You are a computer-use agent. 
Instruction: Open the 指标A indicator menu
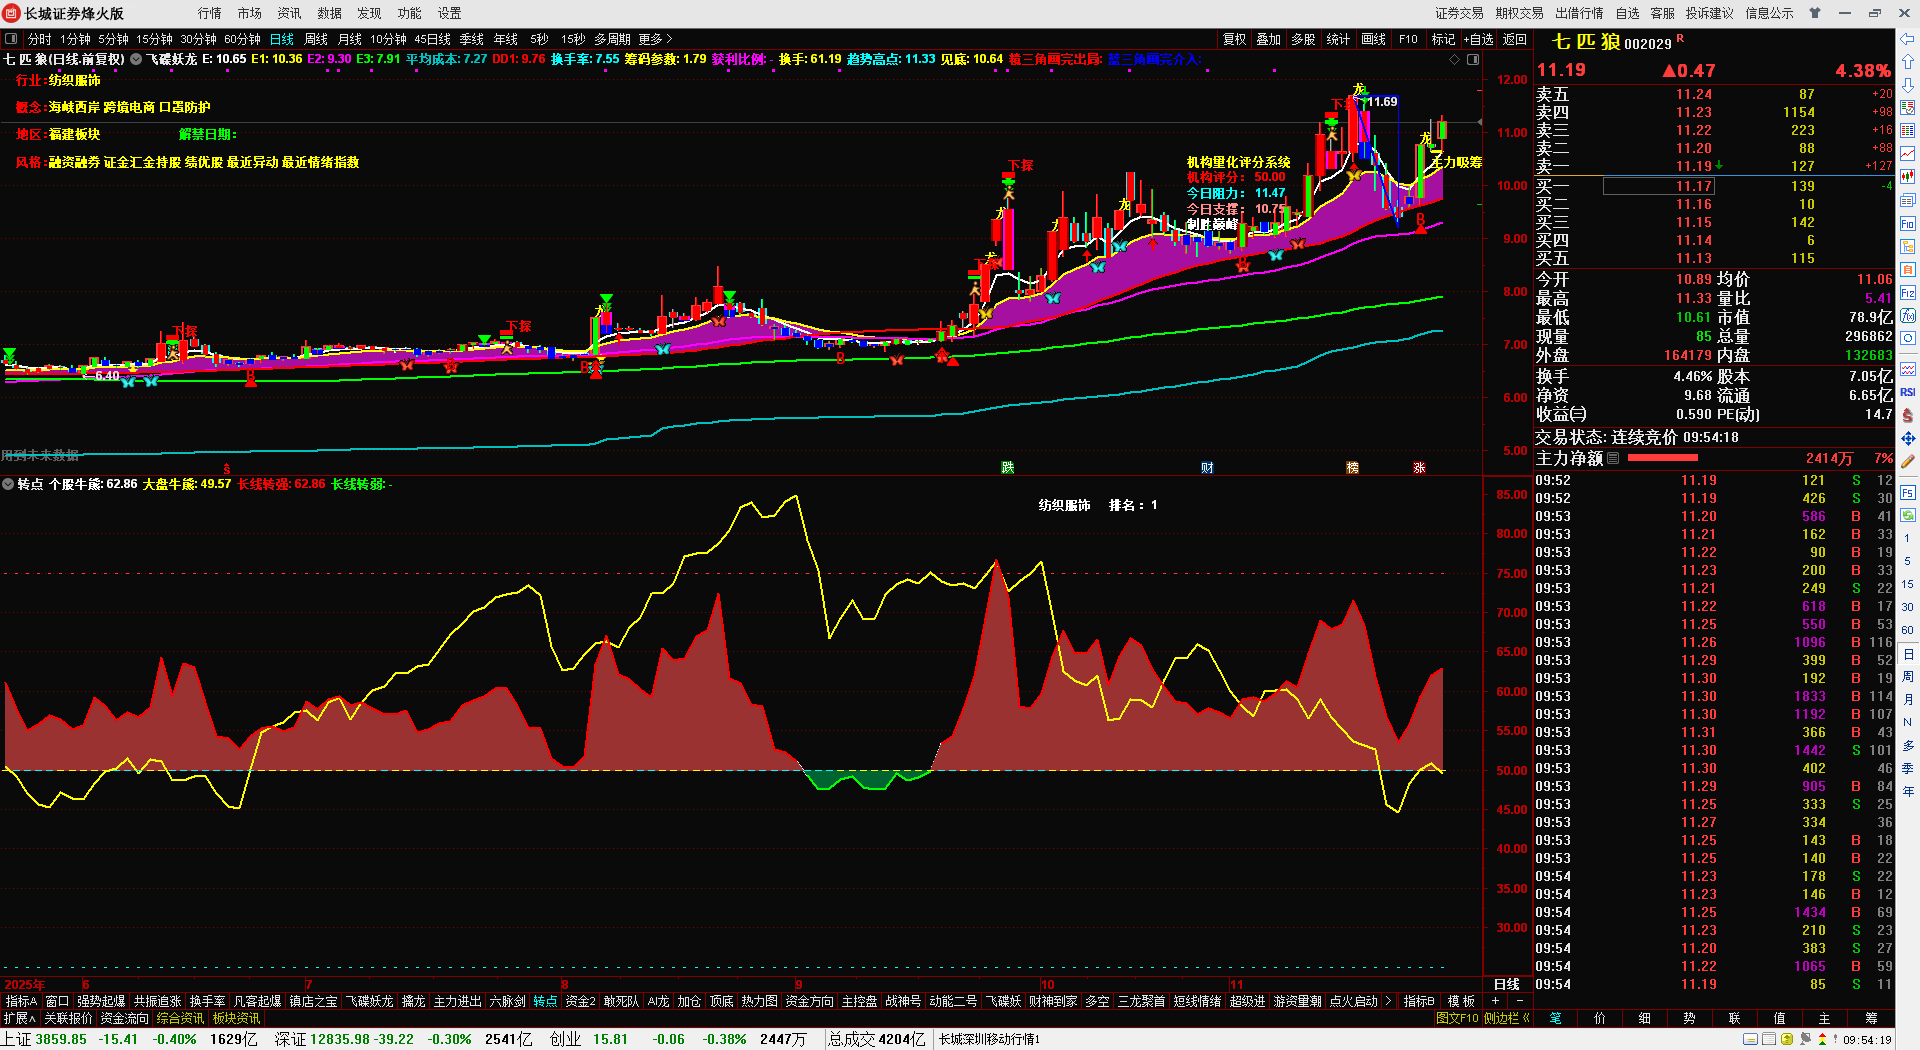tap(21, 1001)
